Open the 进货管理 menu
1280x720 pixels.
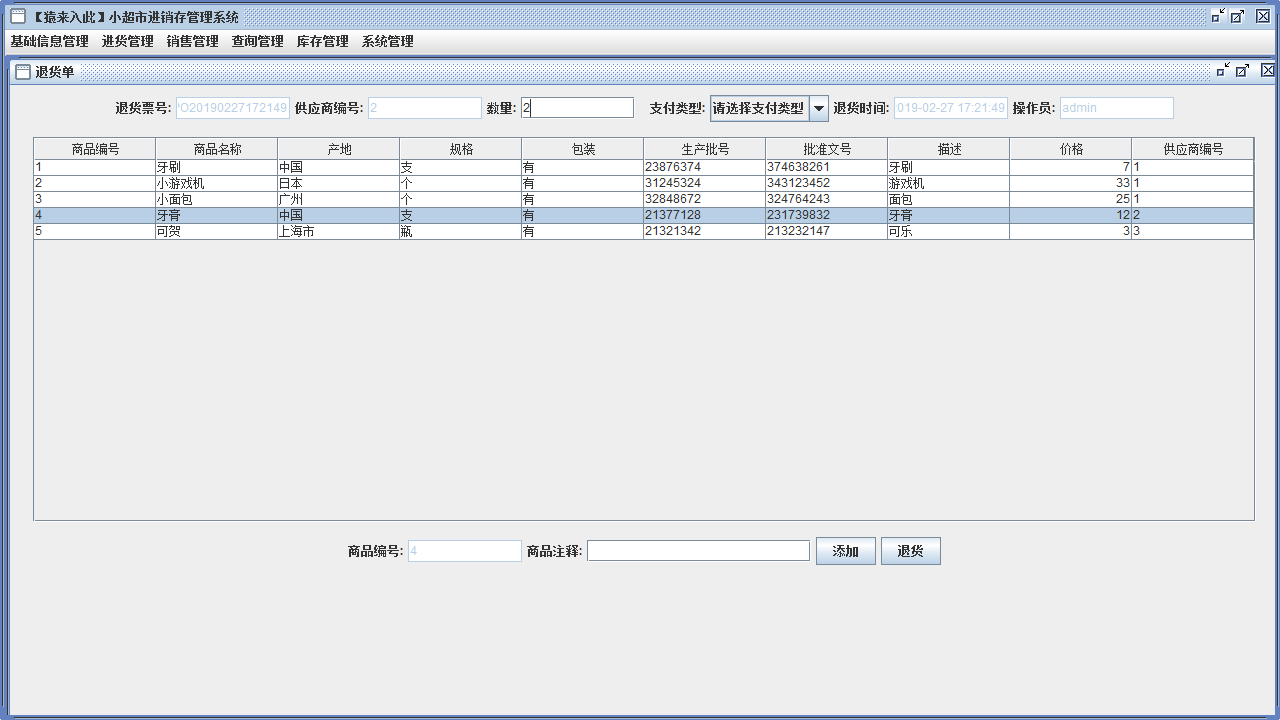[126, 41]
